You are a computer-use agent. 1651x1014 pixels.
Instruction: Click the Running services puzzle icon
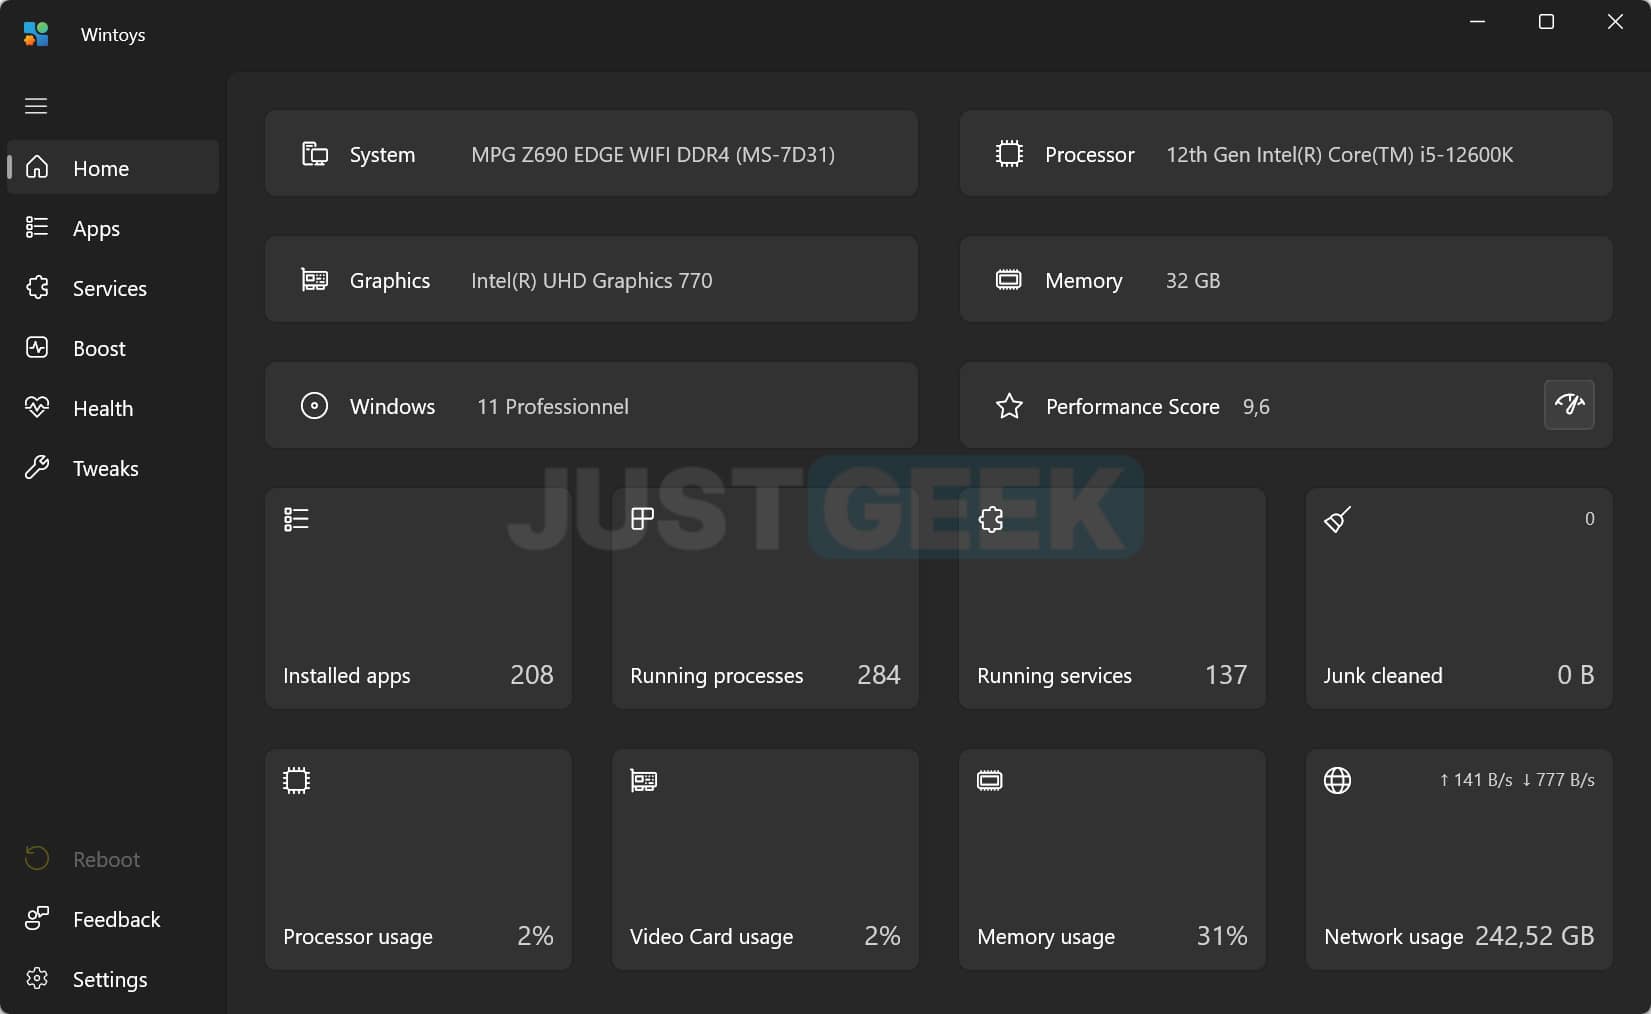coord(990,519)
